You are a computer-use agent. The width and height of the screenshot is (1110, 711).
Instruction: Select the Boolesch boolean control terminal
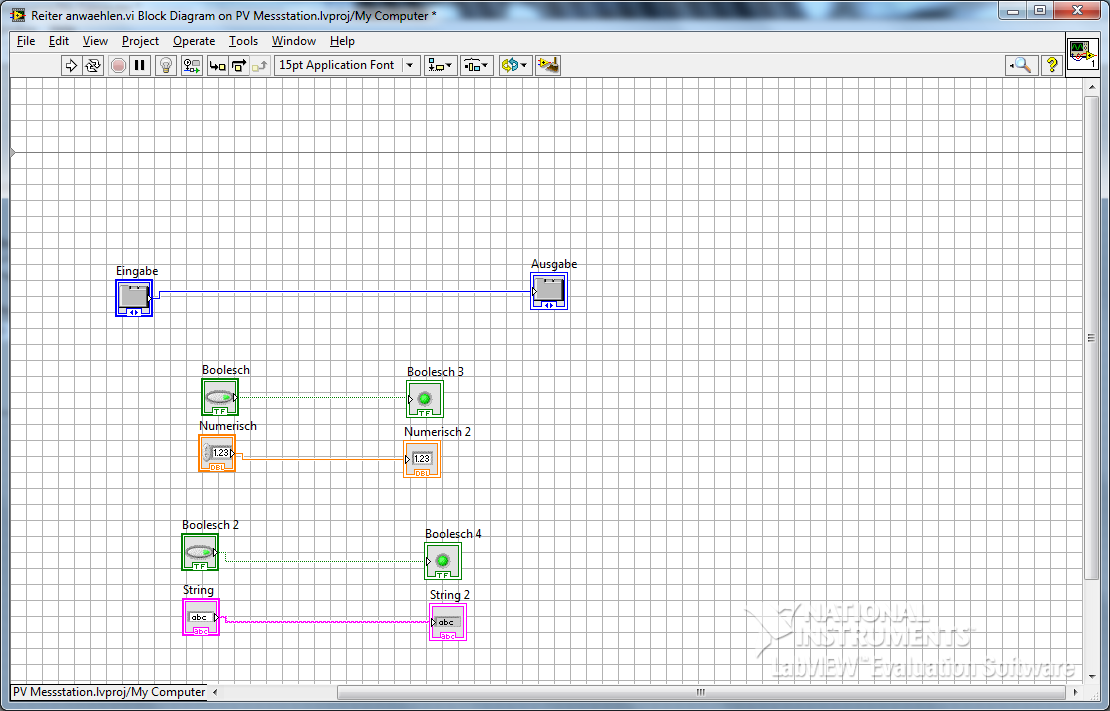(220, 397)
